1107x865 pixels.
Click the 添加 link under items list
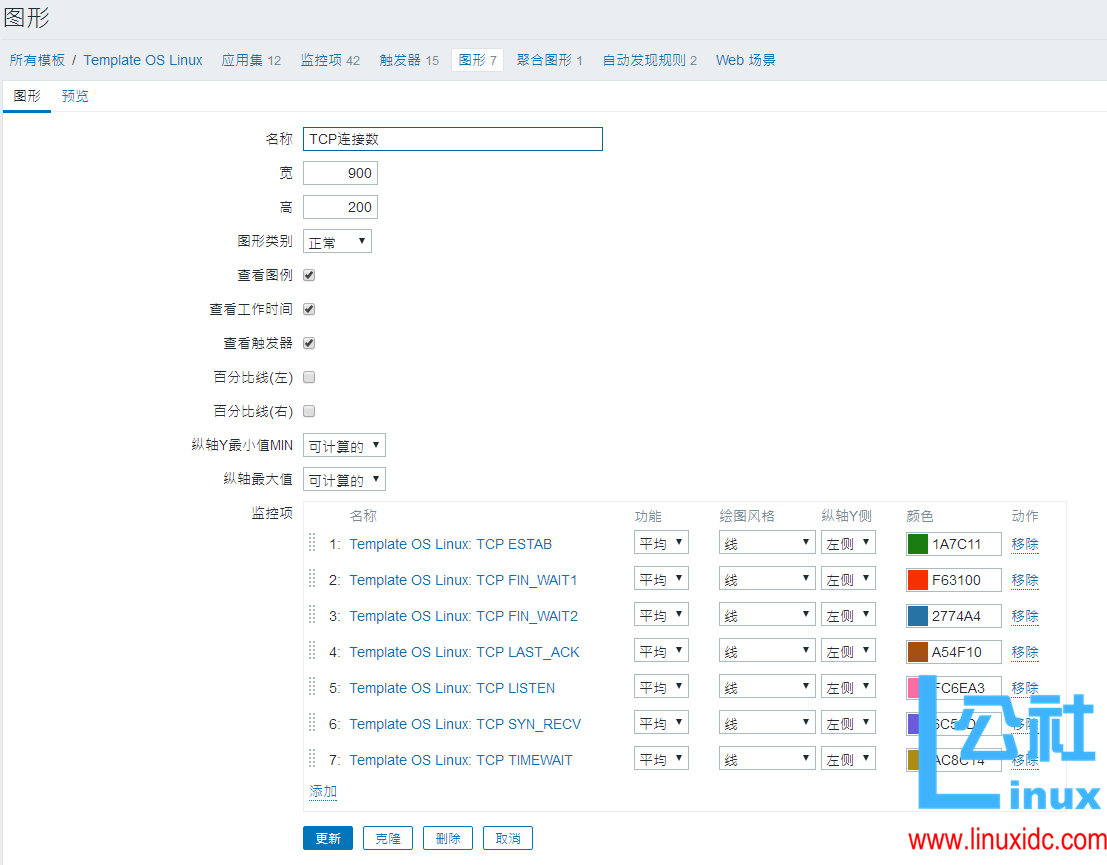pyautogui.click(x=323, y=791)
